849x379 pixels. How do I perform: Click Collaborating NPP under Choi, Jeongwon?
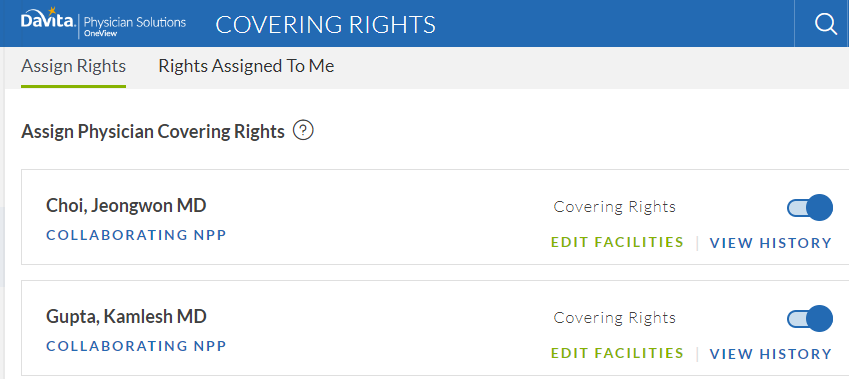click(136, 235)
